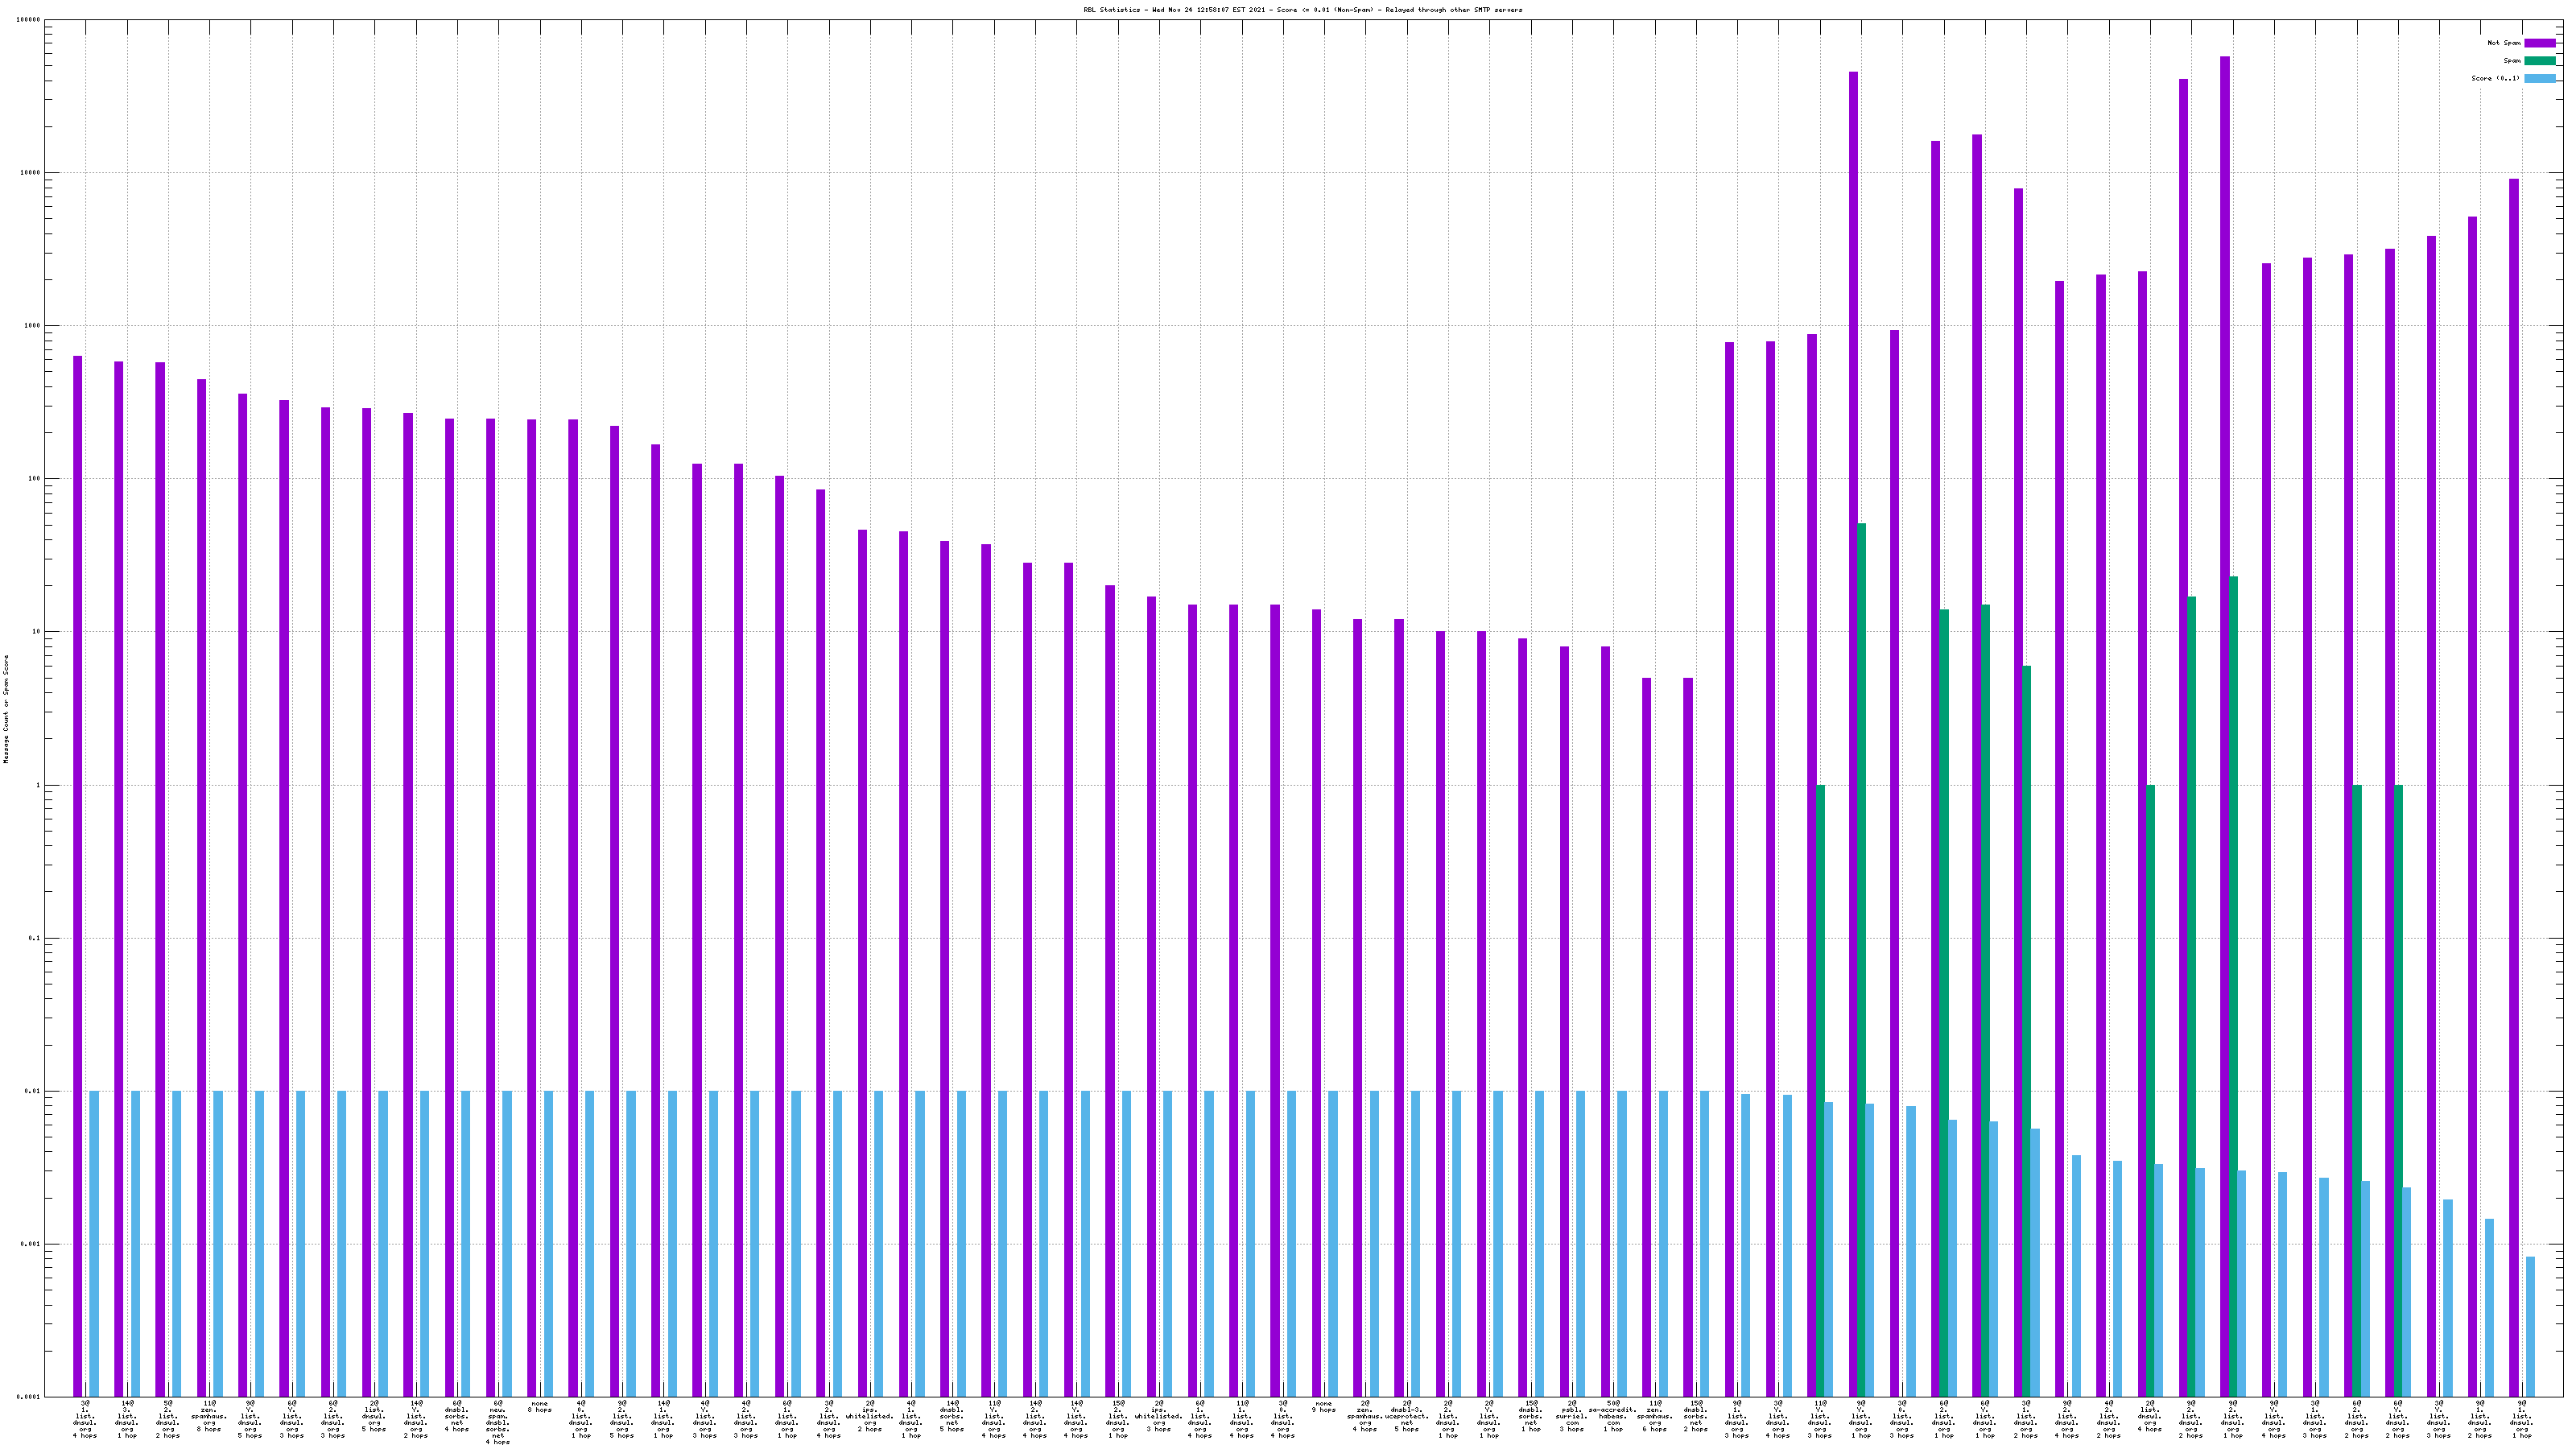Click the green Spam legend swatch
This screenshot has width=2576, height=1449.
point(2539,61)
